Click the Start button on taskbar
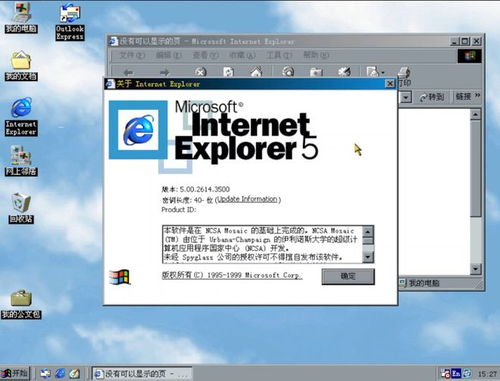The width and height of the screenshot is (500, 381). coord(15,373)
